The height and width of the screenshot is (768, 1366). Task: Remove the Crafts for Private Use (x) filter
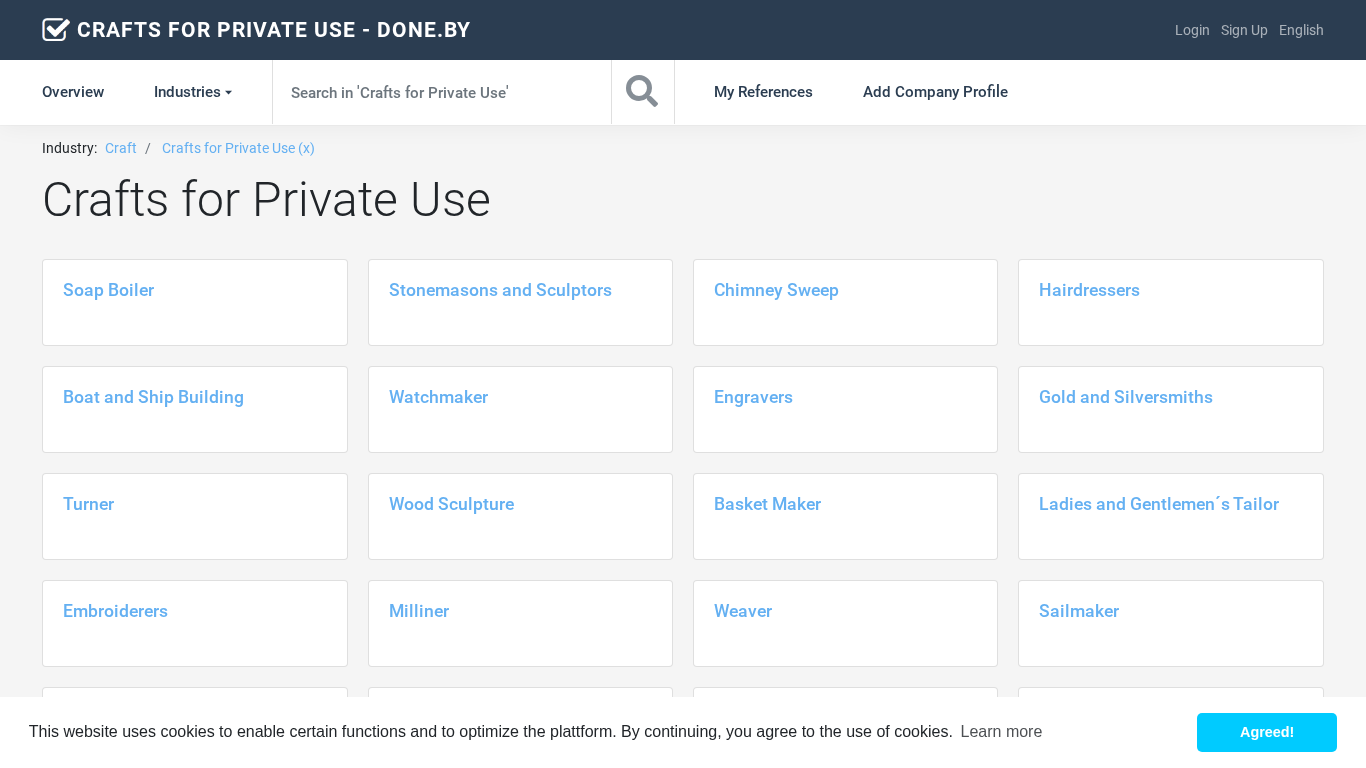click(238, 148)
